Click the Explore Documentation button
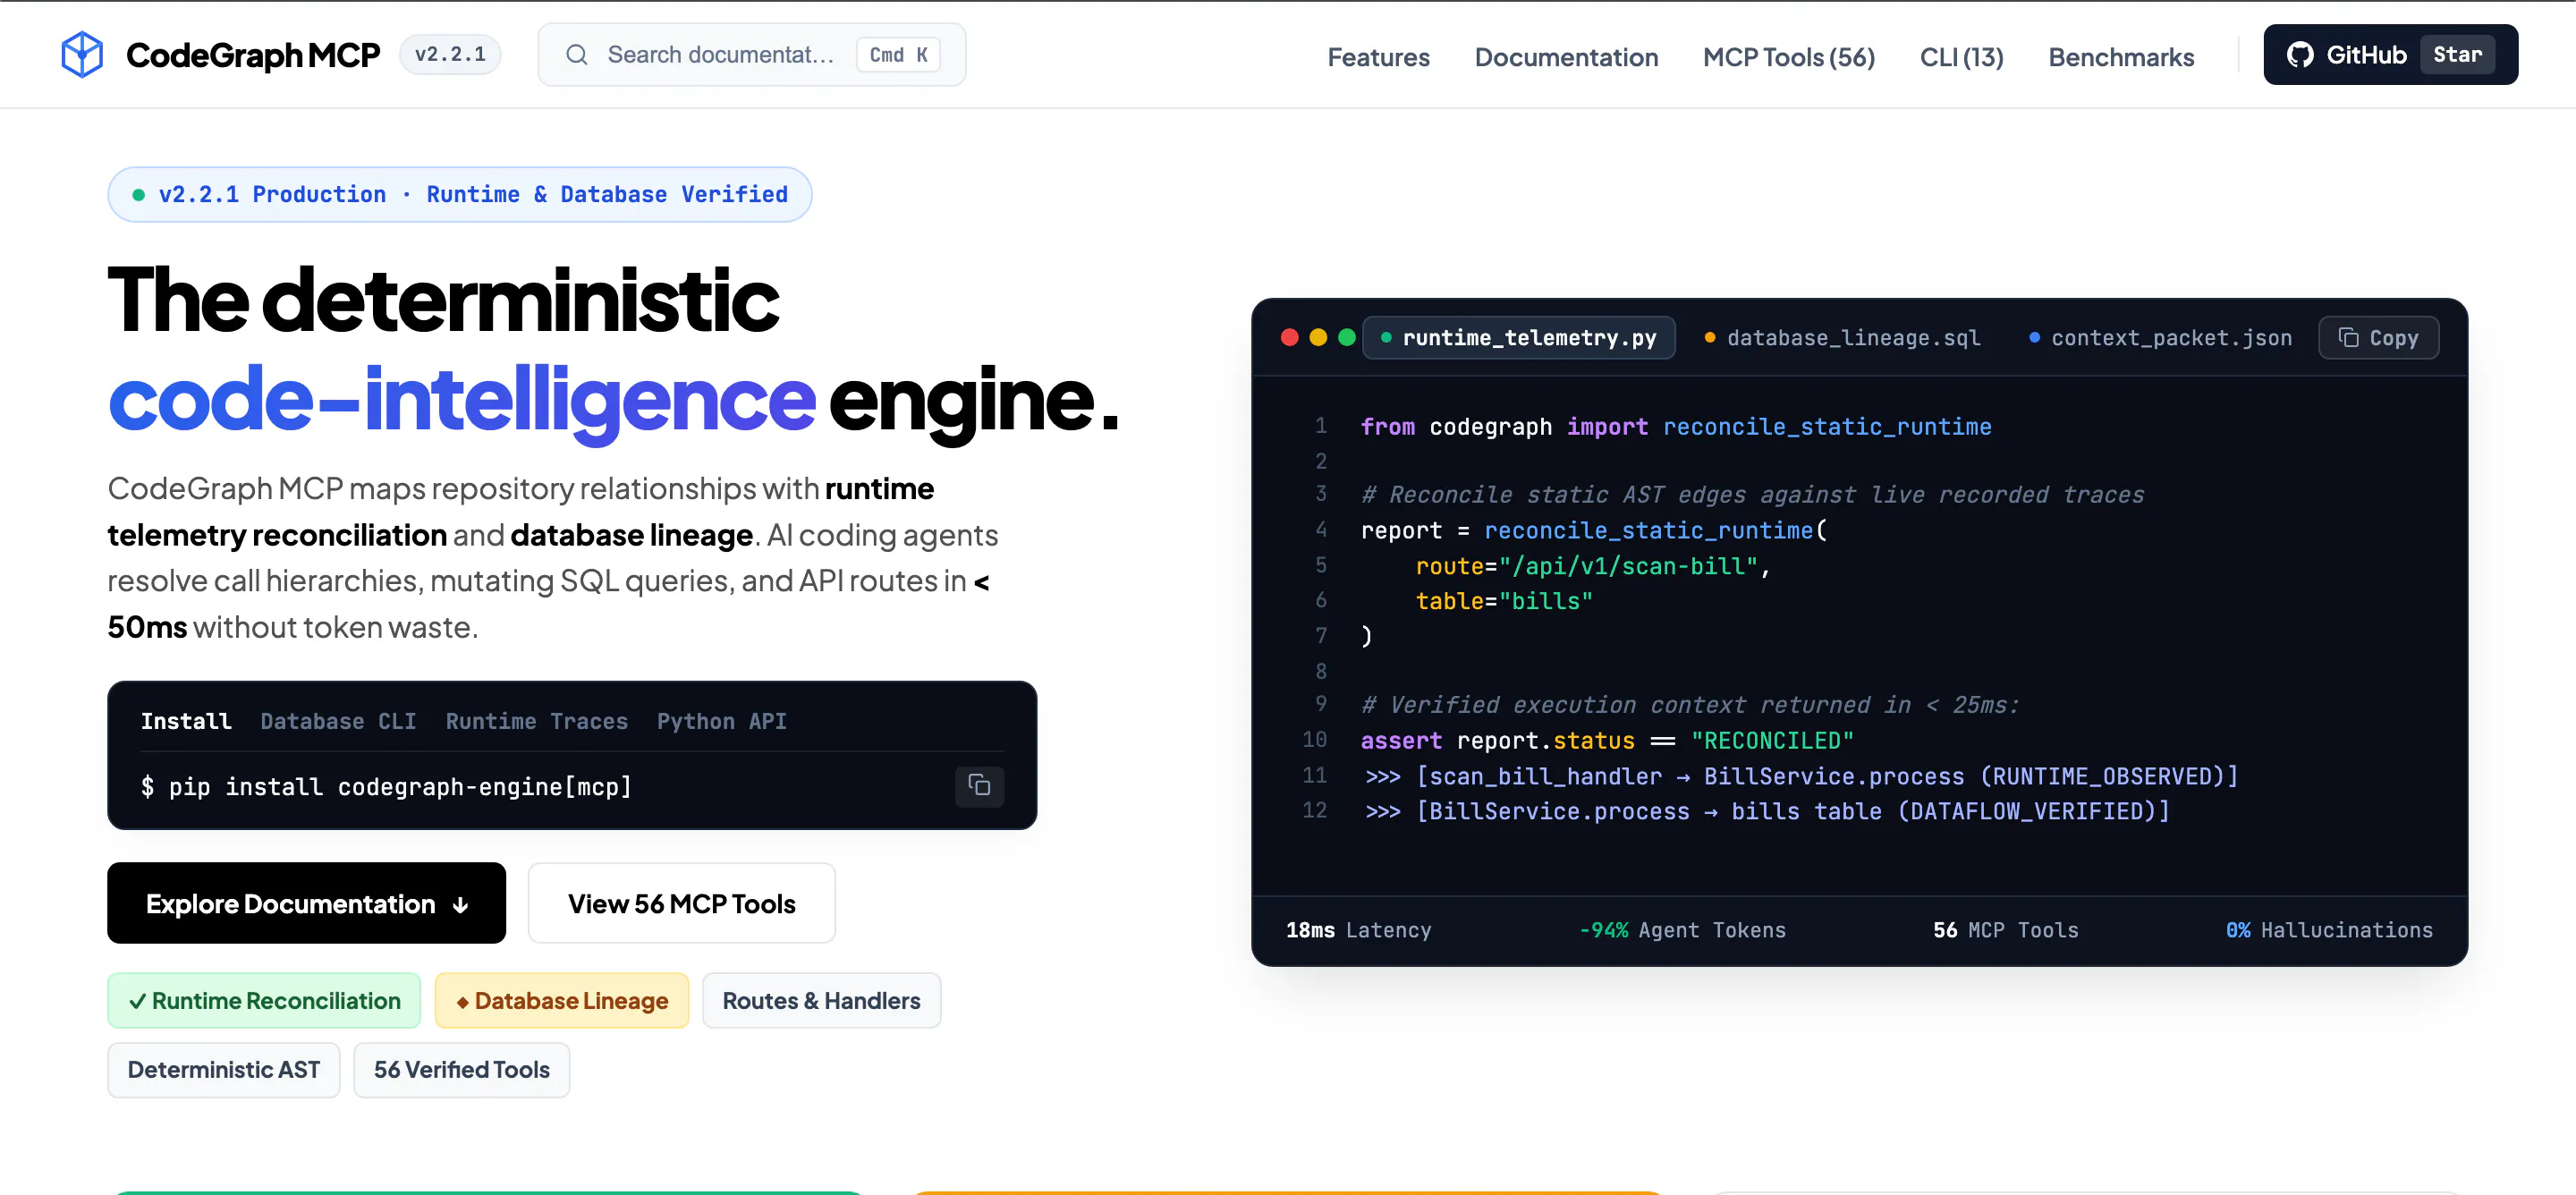 [x=306, y=903]
